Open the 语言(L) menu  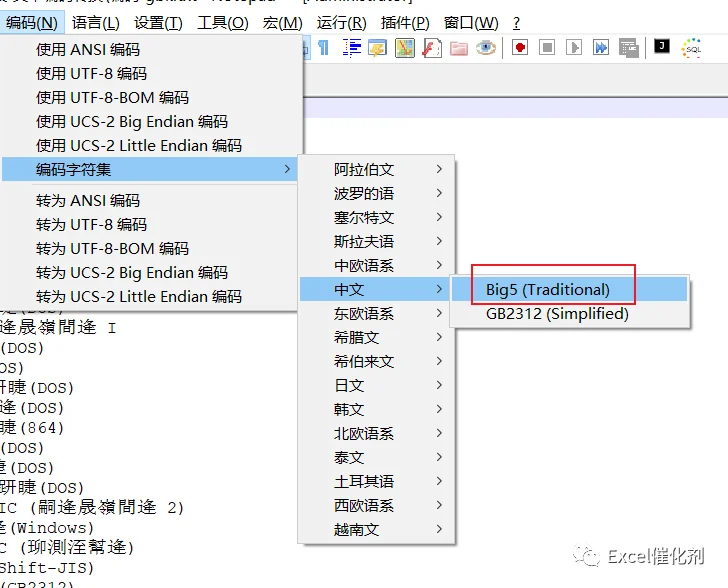tap(96, 22)
